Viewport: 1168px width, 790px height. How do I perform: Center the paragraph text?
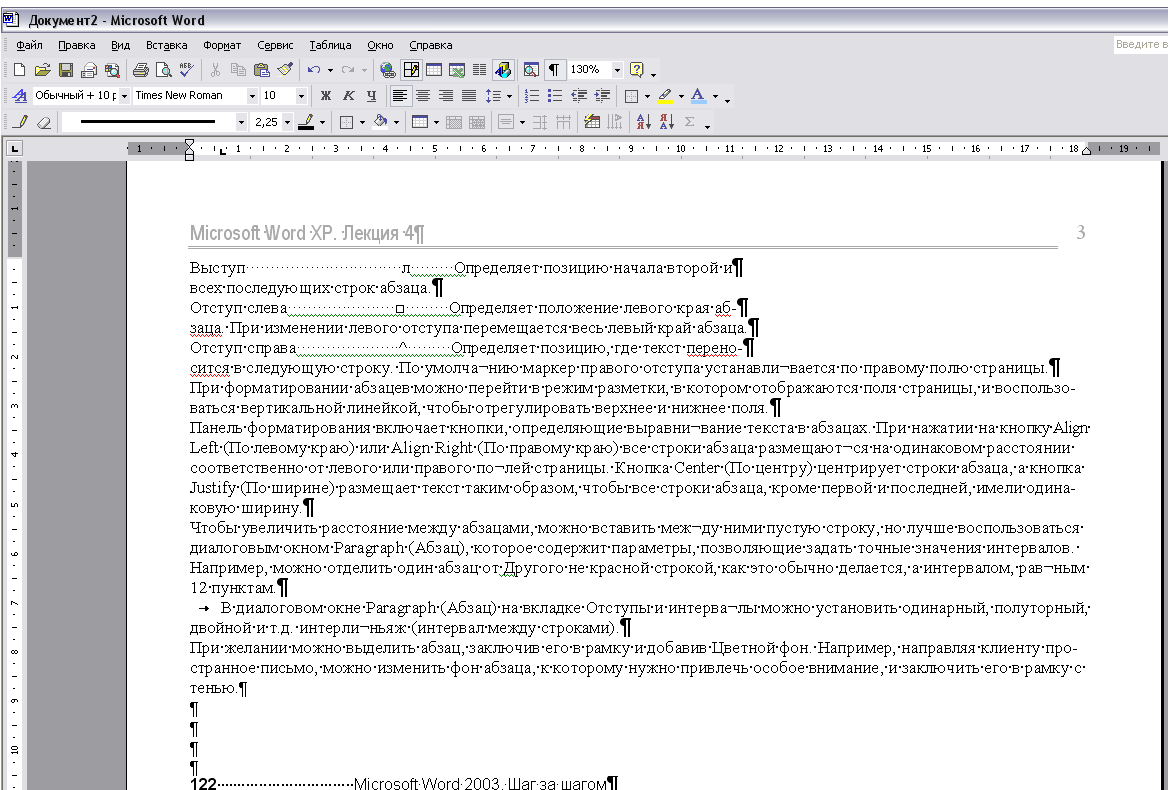pyautogui.click(x=423, y=95)
